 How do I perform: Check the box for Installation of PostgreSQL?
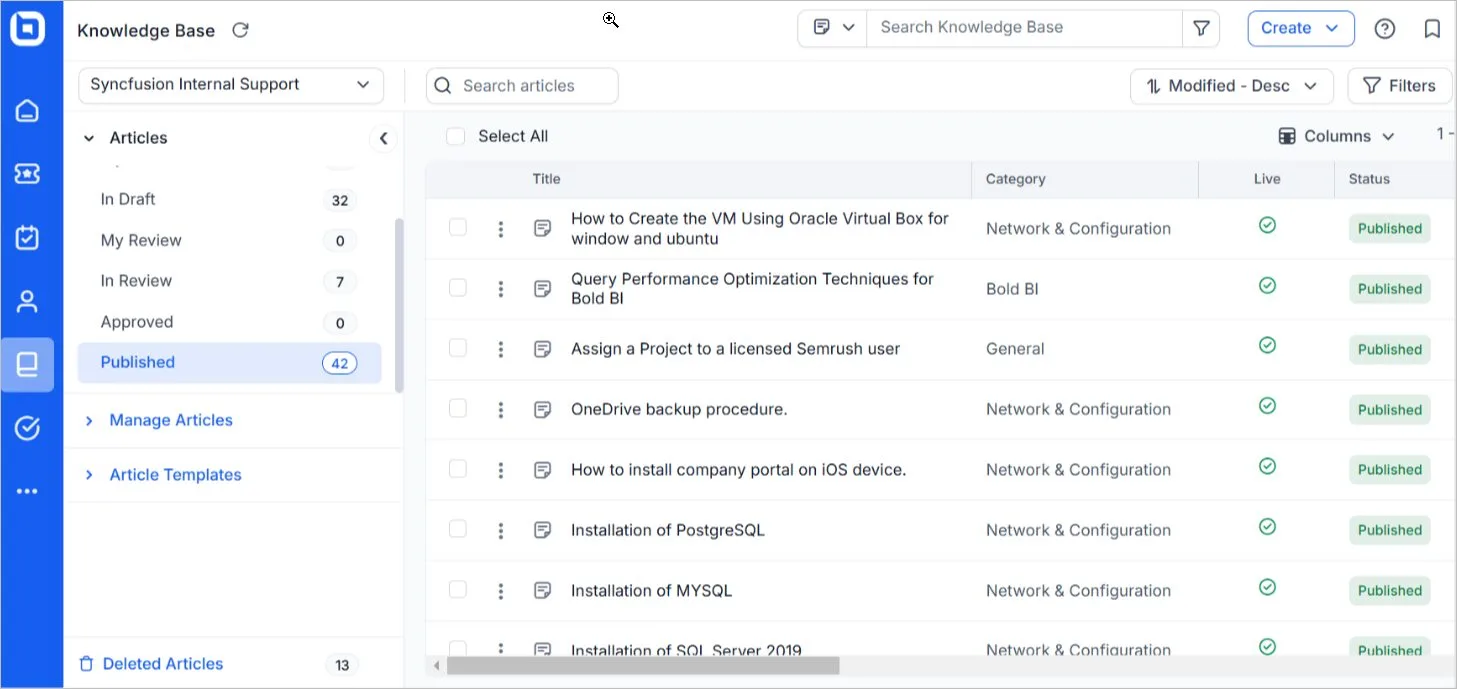[x=458, y=529]
